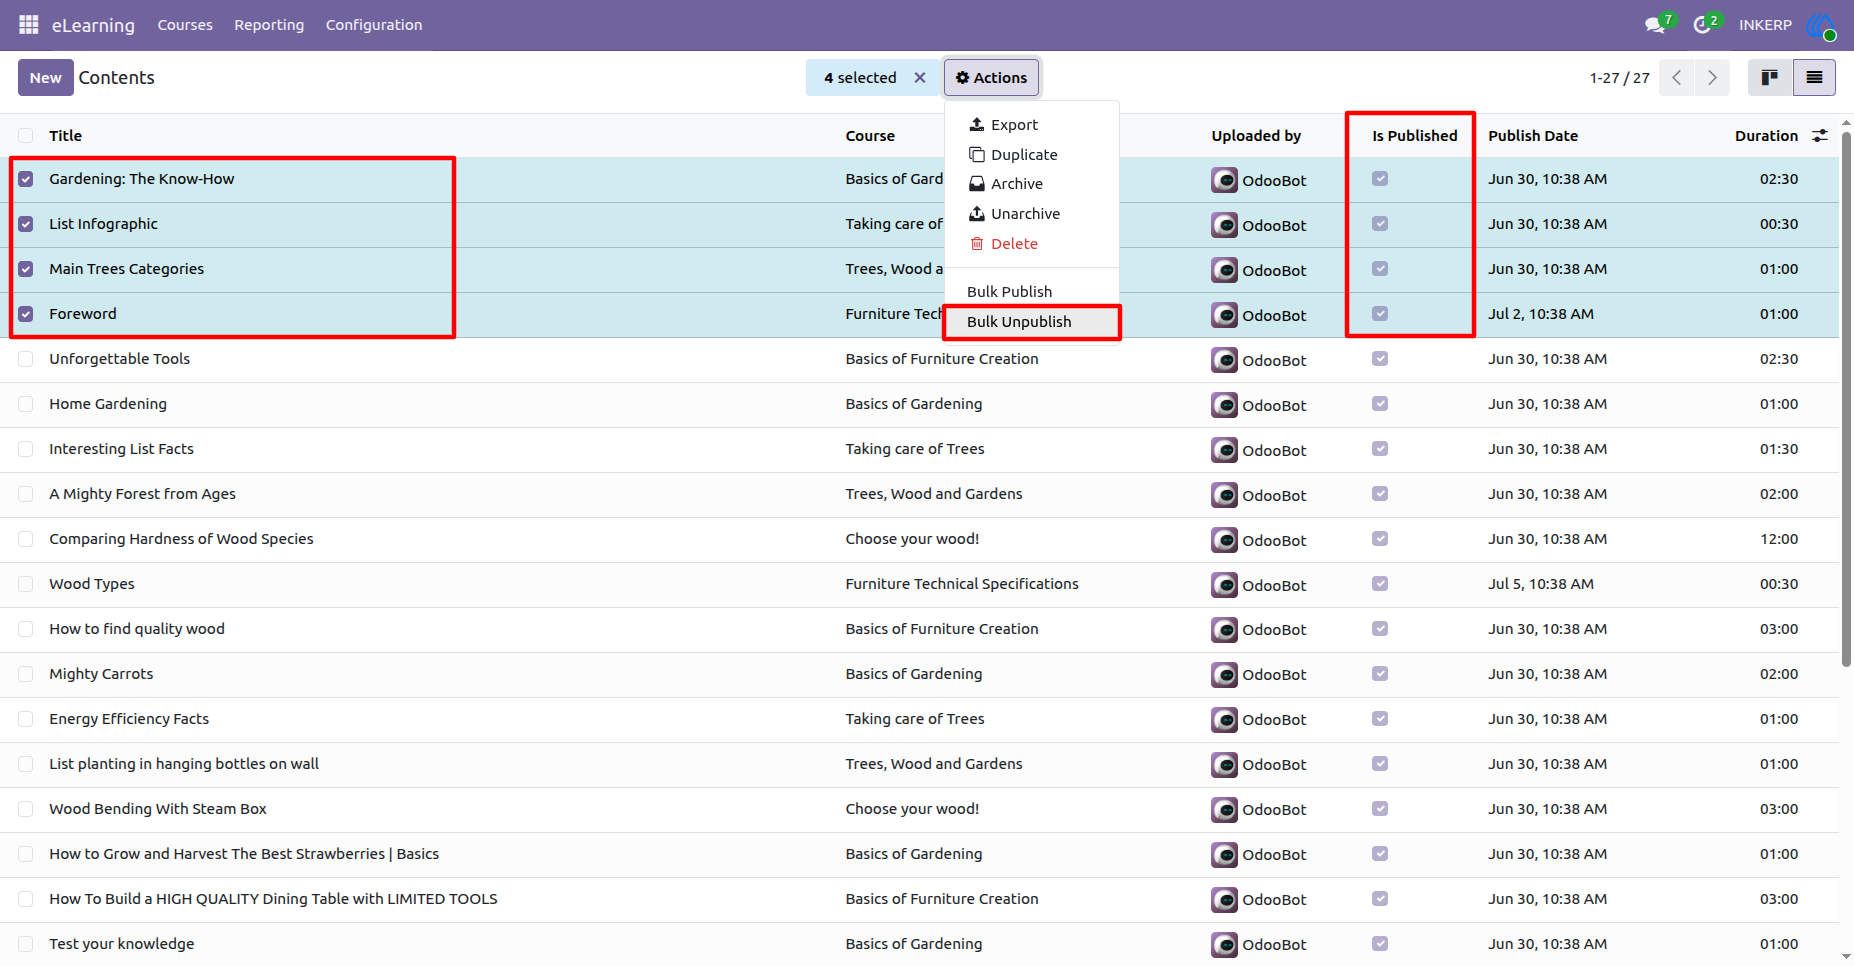The width and height of the screenshot is (1854, 966).
Task: Uncheck the Gardening: The Know-How row
Action: 26,179
